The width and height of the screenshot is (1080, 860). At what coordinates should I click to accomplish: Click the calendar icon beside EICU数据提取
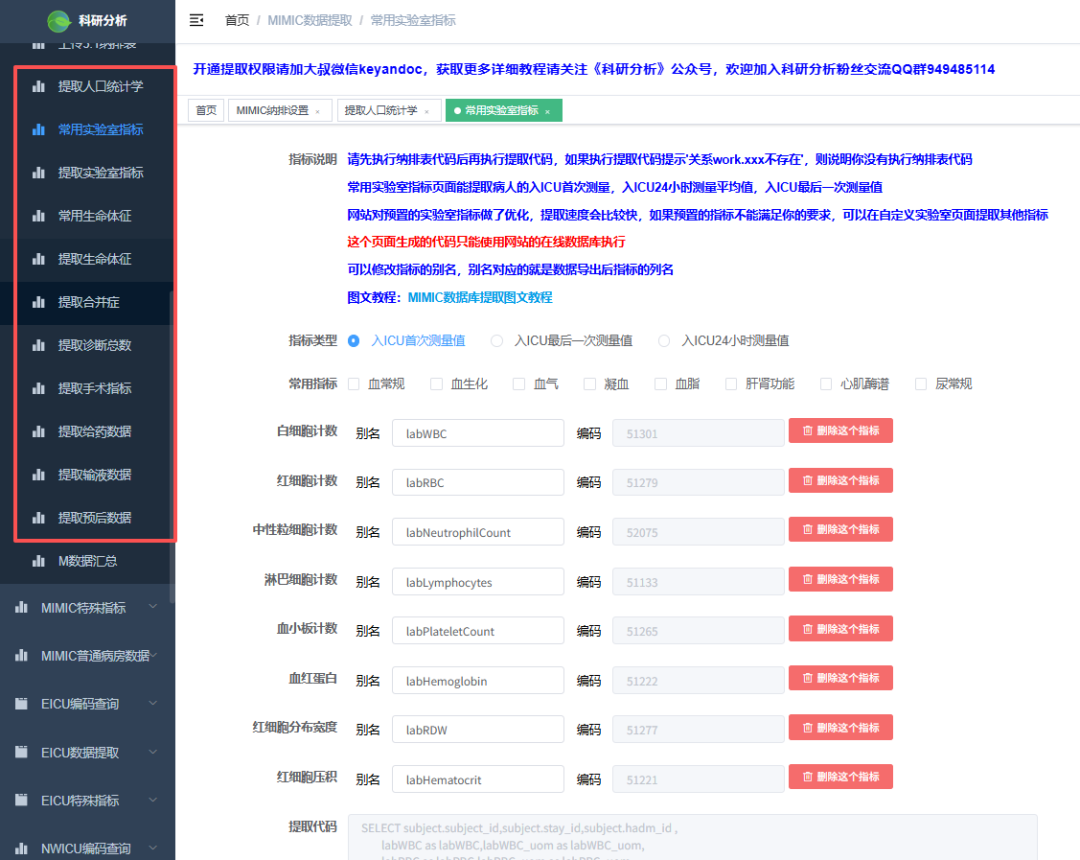tap(21, 752)
